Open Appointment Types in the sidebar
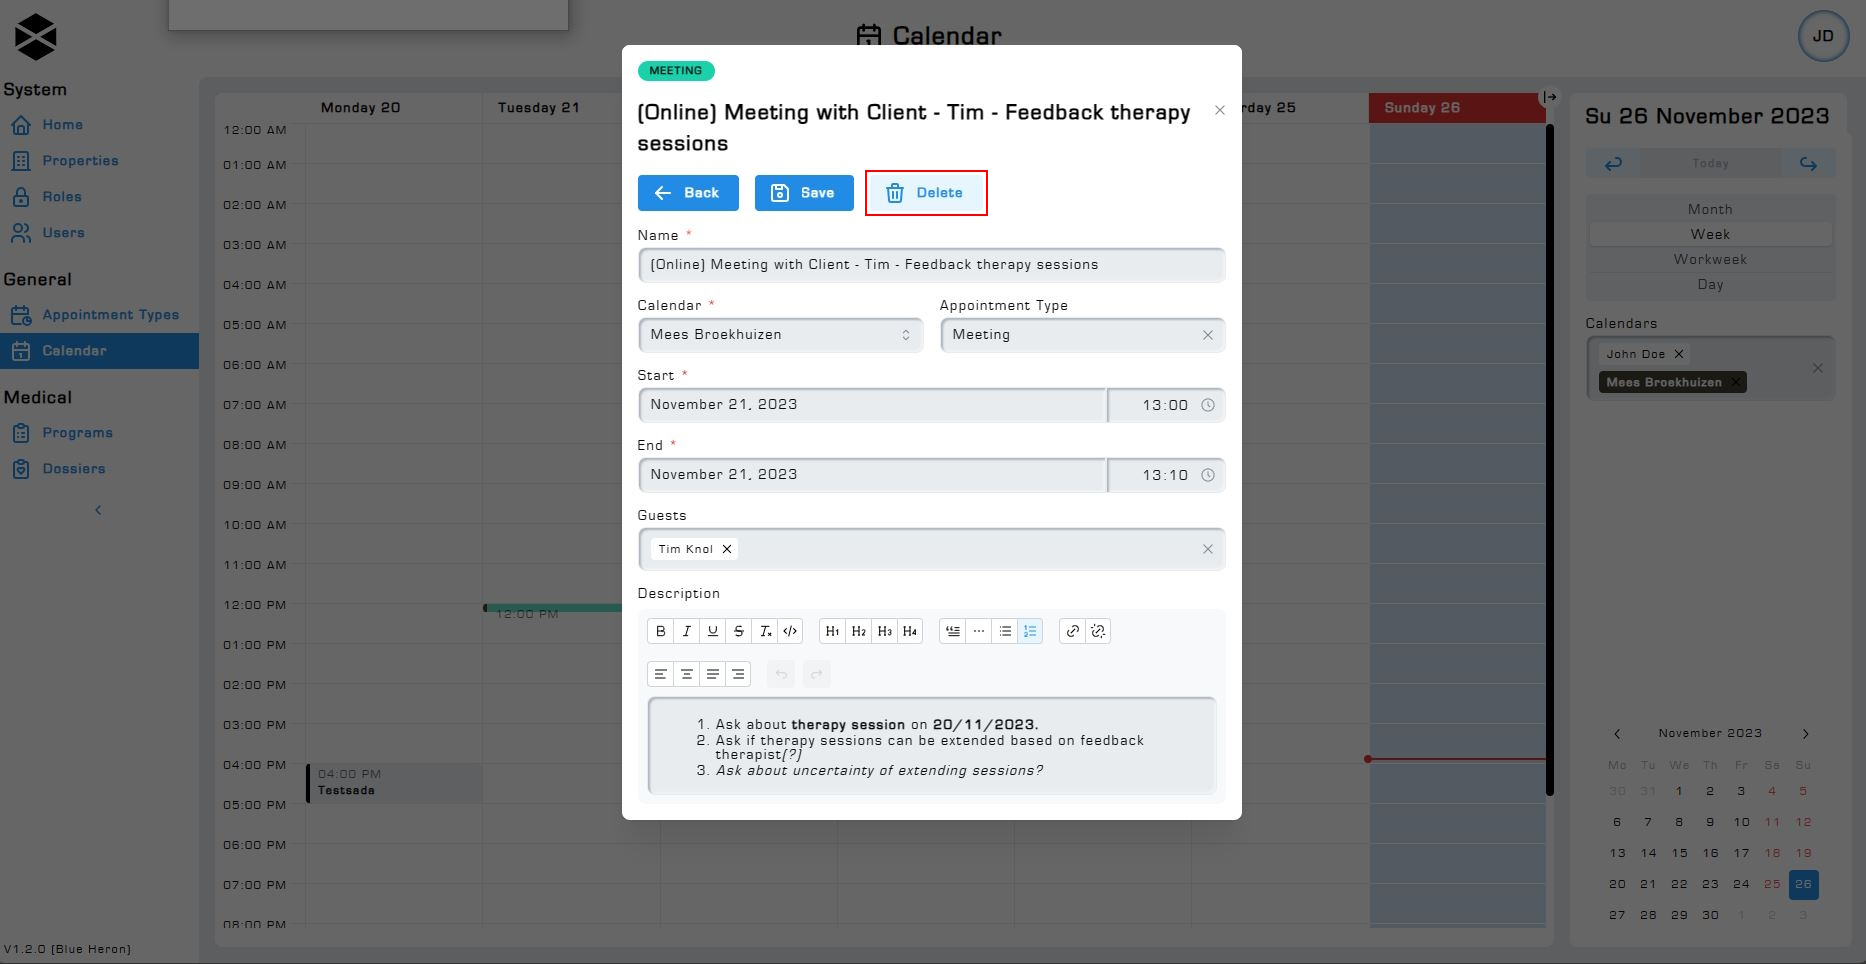The width and height of the screenshot is (1866, 964). tap(110, 315)
